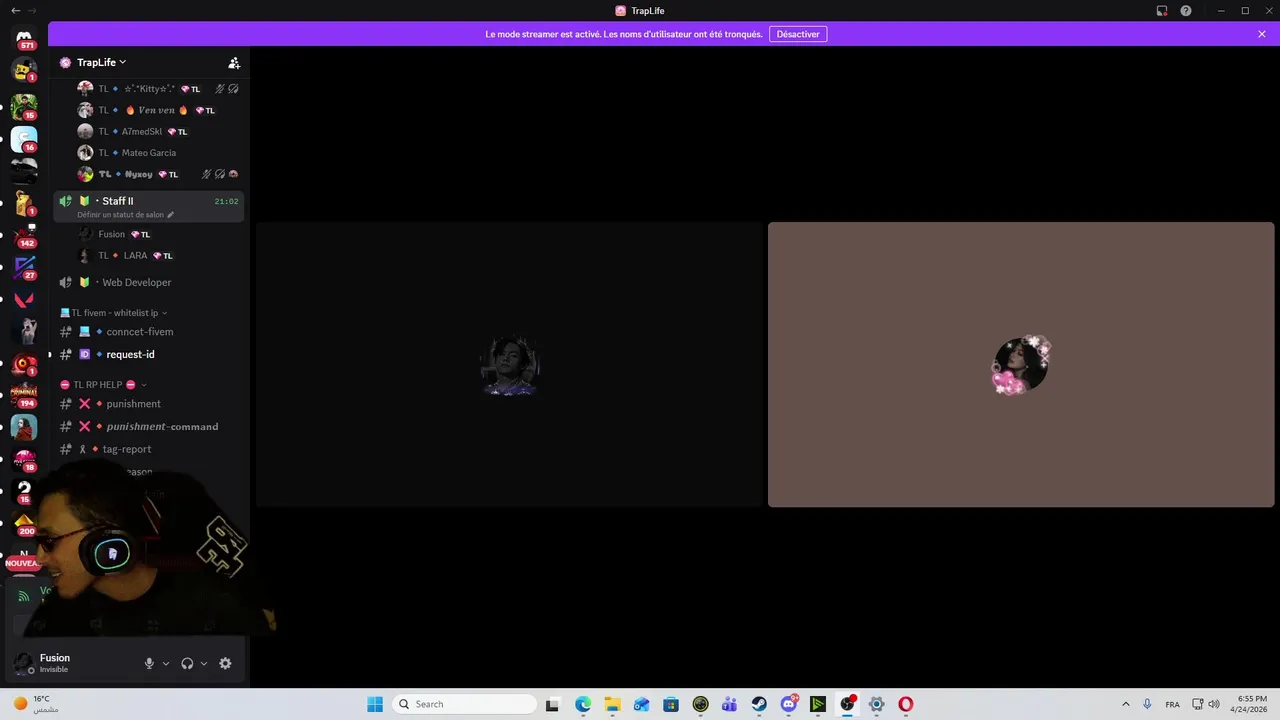1280x720 pixels.
Task: Open server icon with badge 194
Action: point(24,394)
